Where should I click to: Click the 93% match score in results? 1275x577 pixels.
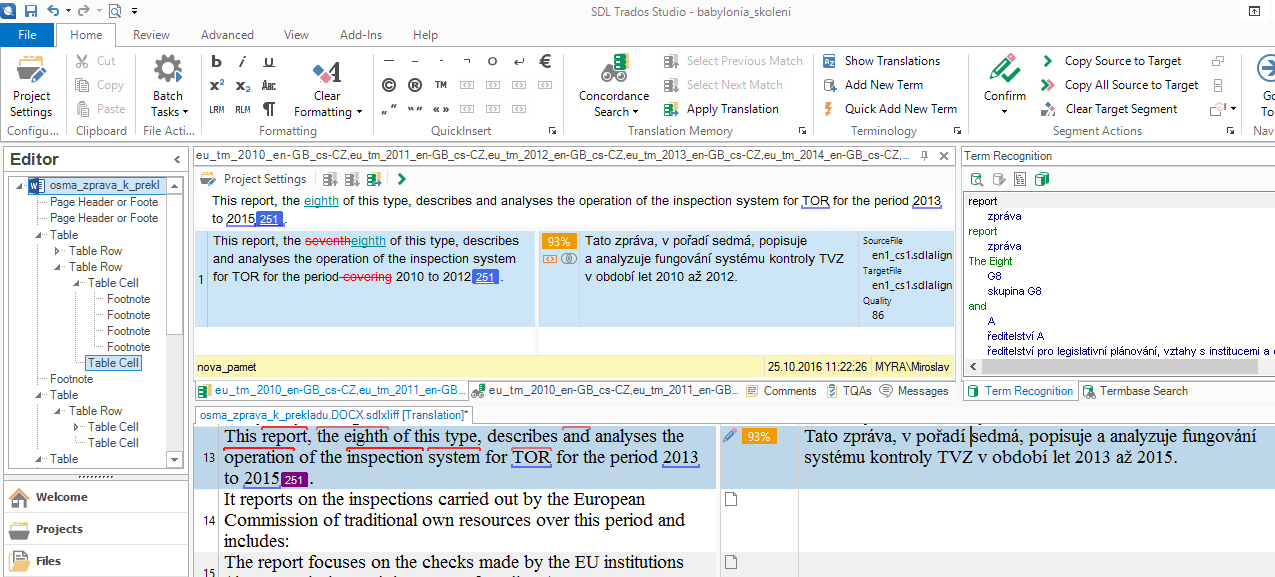tap(559, 241)
